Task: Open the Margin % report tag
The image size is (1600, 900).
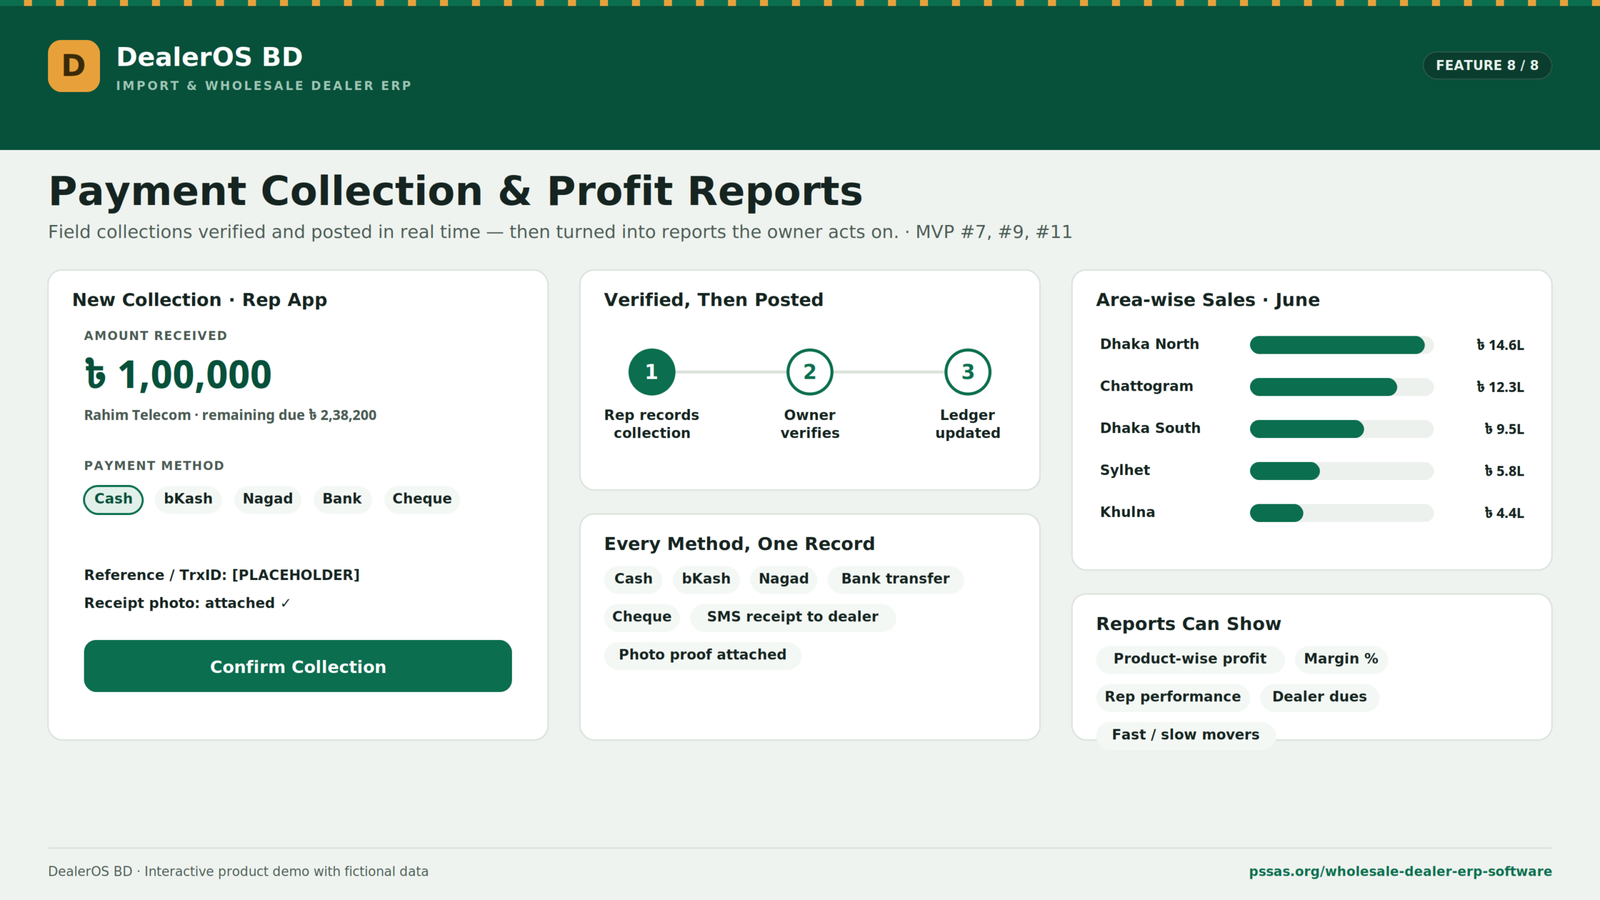Action: [1341, 659]
